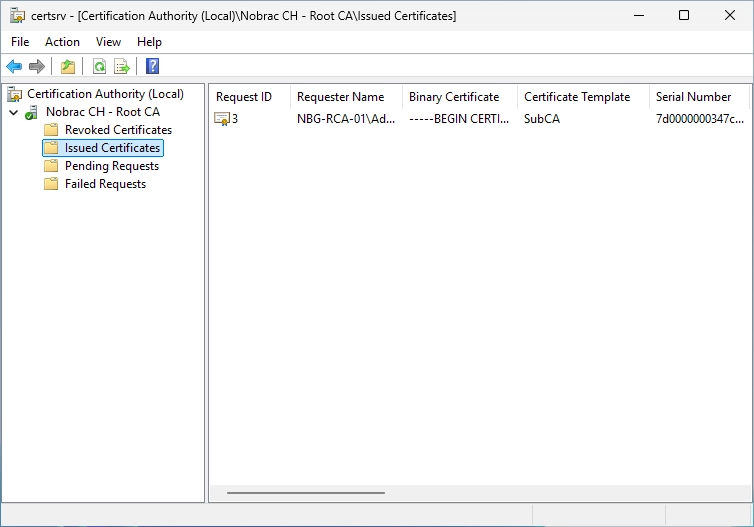Click the certificate icon for Request ID 3
The height and width of the screenshot is (527, 754).
click(x=222, y=119)
